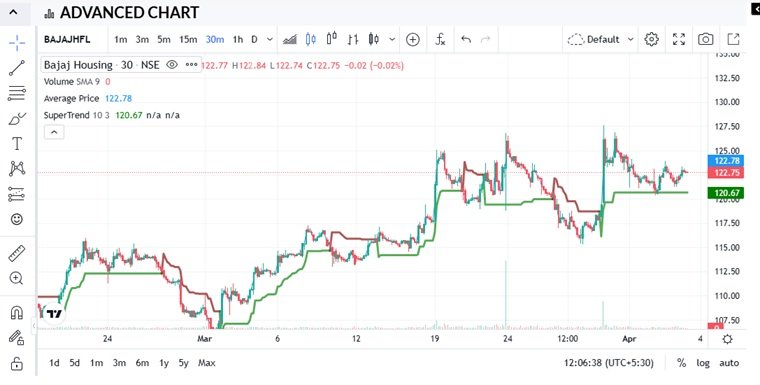Enter fullscreen mode
760x385 pixels.
pyautogui.click(x=679, y=39)
